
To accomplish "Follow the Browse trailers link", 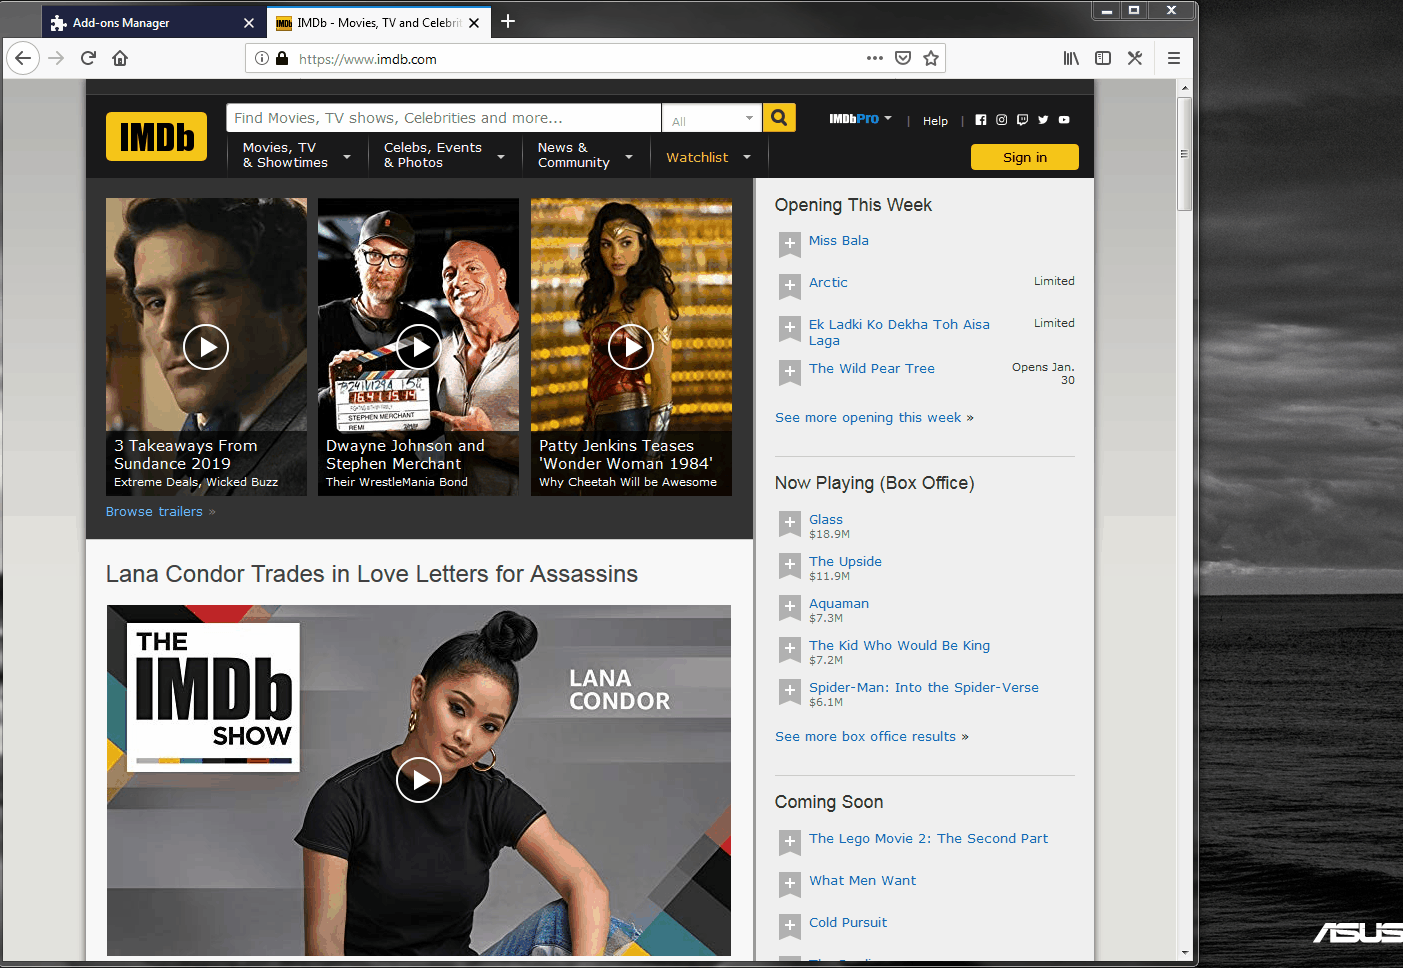I will pos(160,511).
